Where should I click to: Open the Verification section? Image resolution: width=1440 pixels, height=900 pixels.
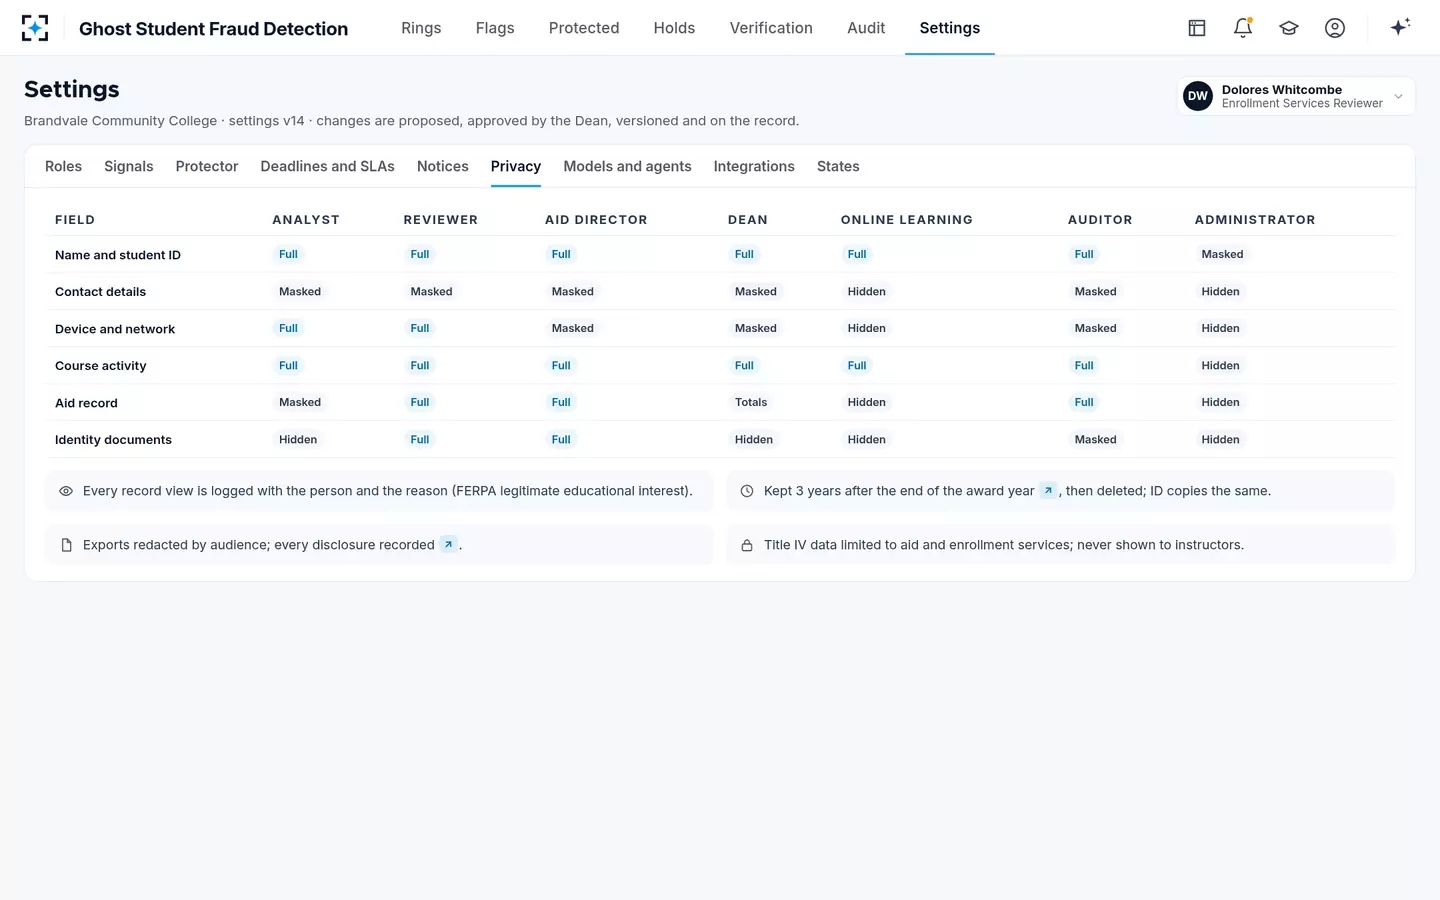(771, 28)
